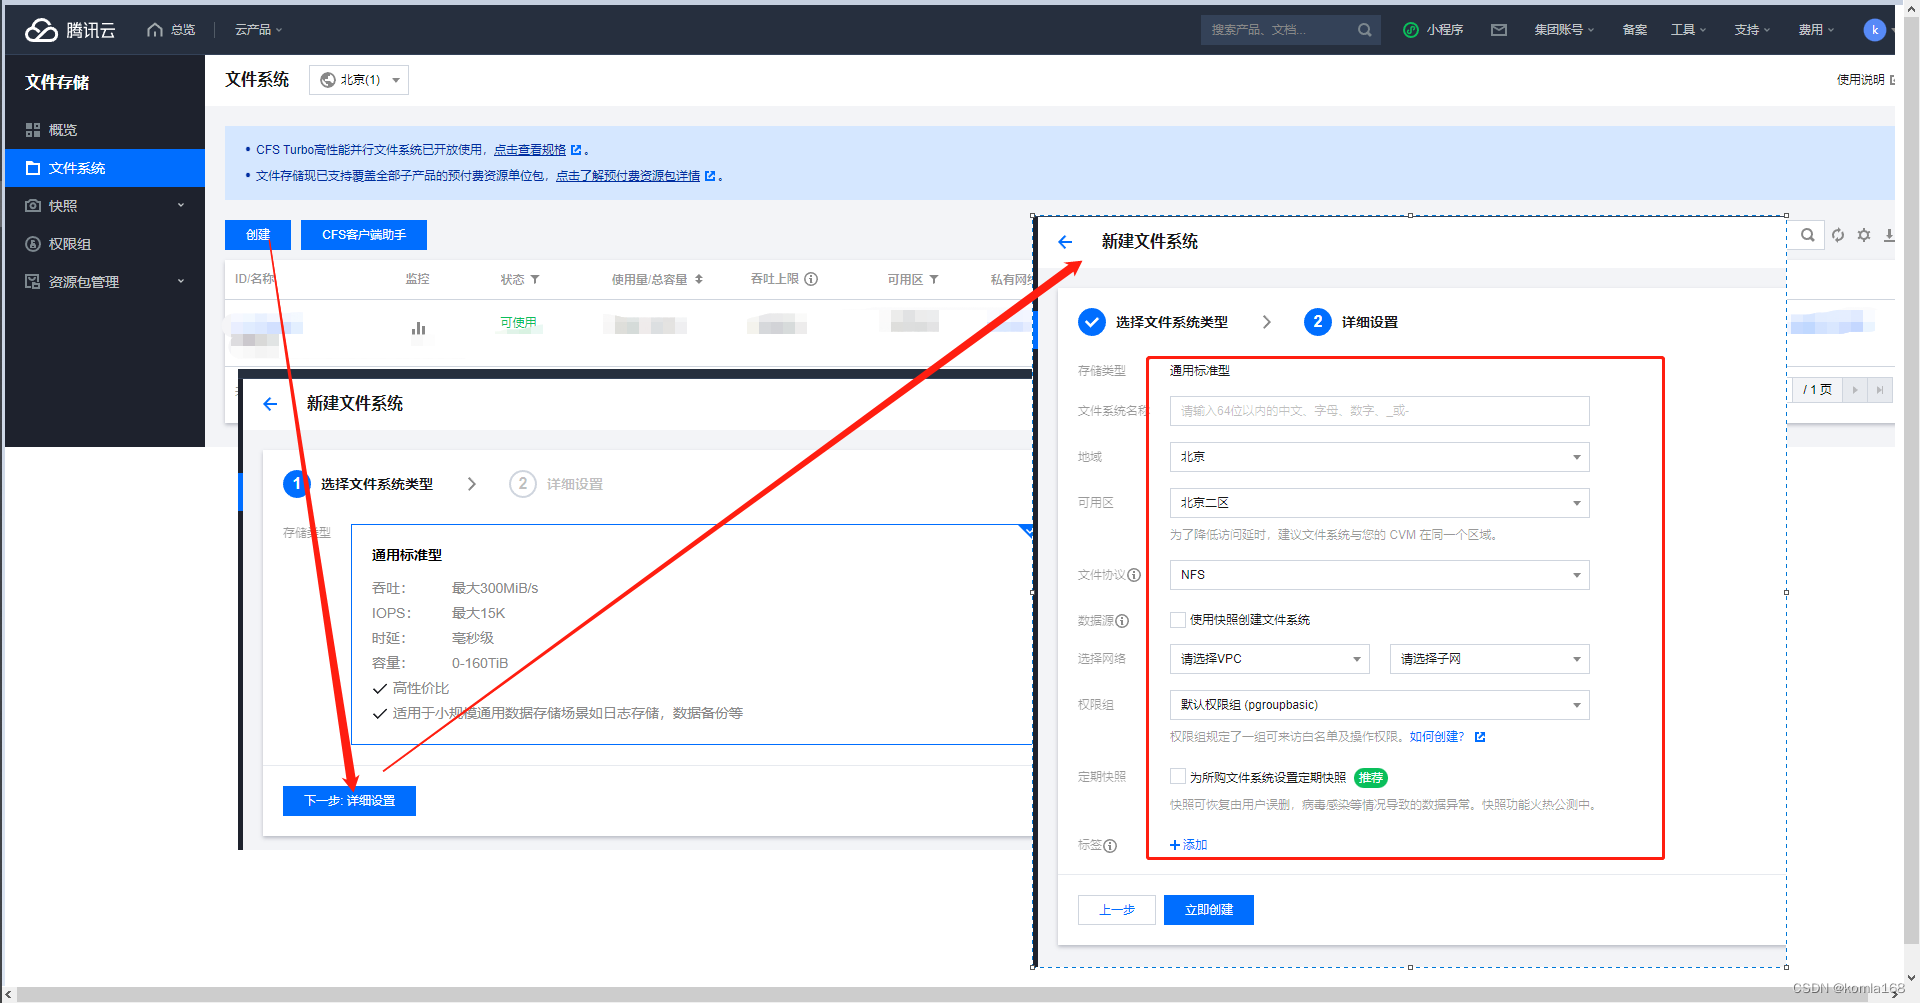The image size is (1920, 1003).
Task: Open the monitoring bar chart icon
Action: point(418,328)
